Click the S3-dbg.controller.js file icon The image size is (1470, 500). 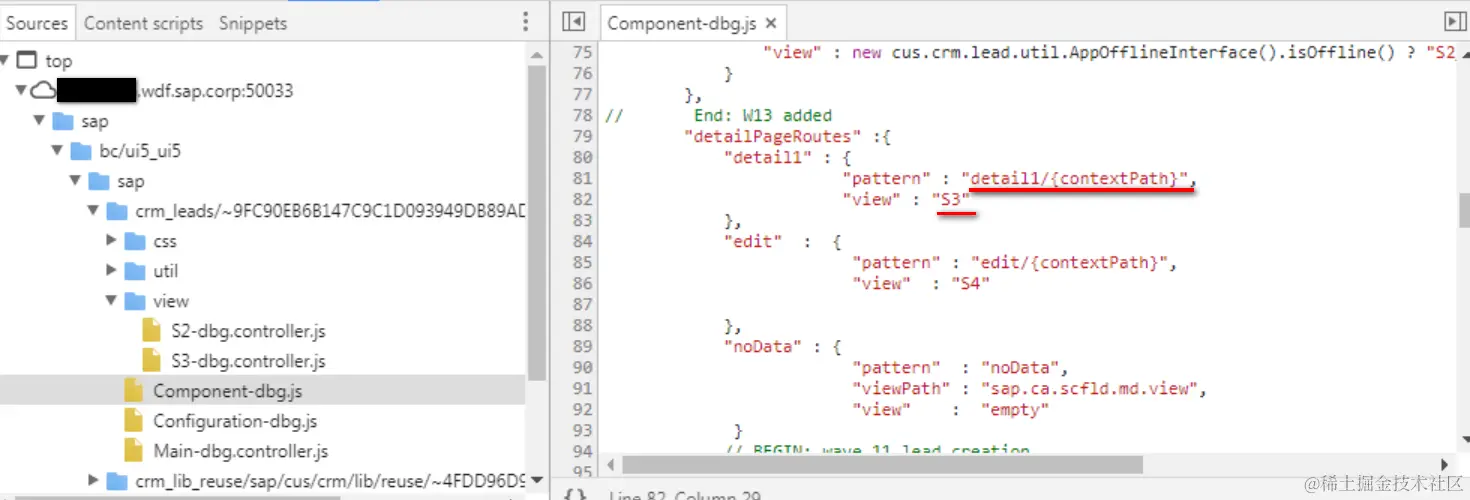click(x=152, y=361)
